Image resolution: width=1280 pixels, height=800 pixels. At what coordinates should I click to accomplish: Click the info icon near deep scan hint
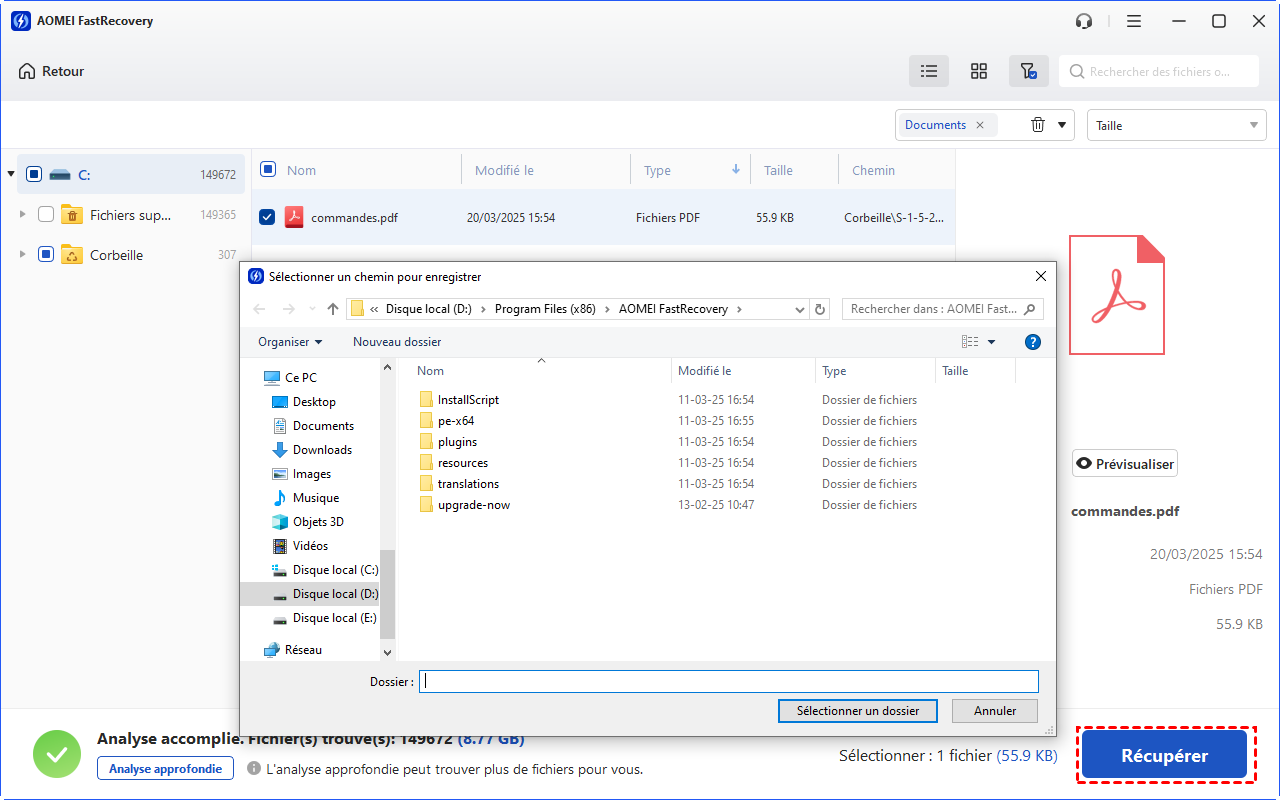pos(254,769)
